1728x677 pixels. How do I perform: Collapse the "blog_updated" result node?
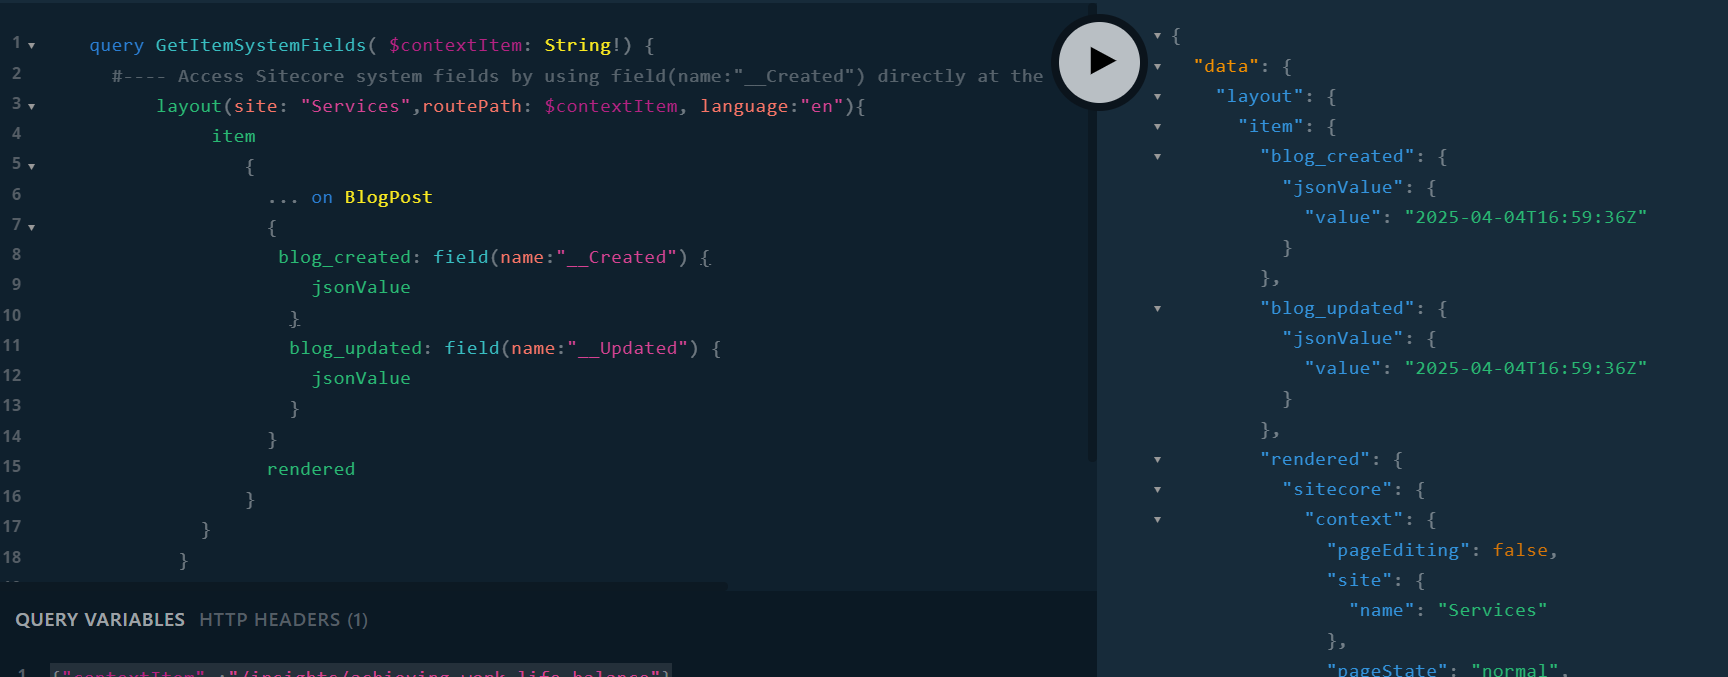[x=1157, y=309]
